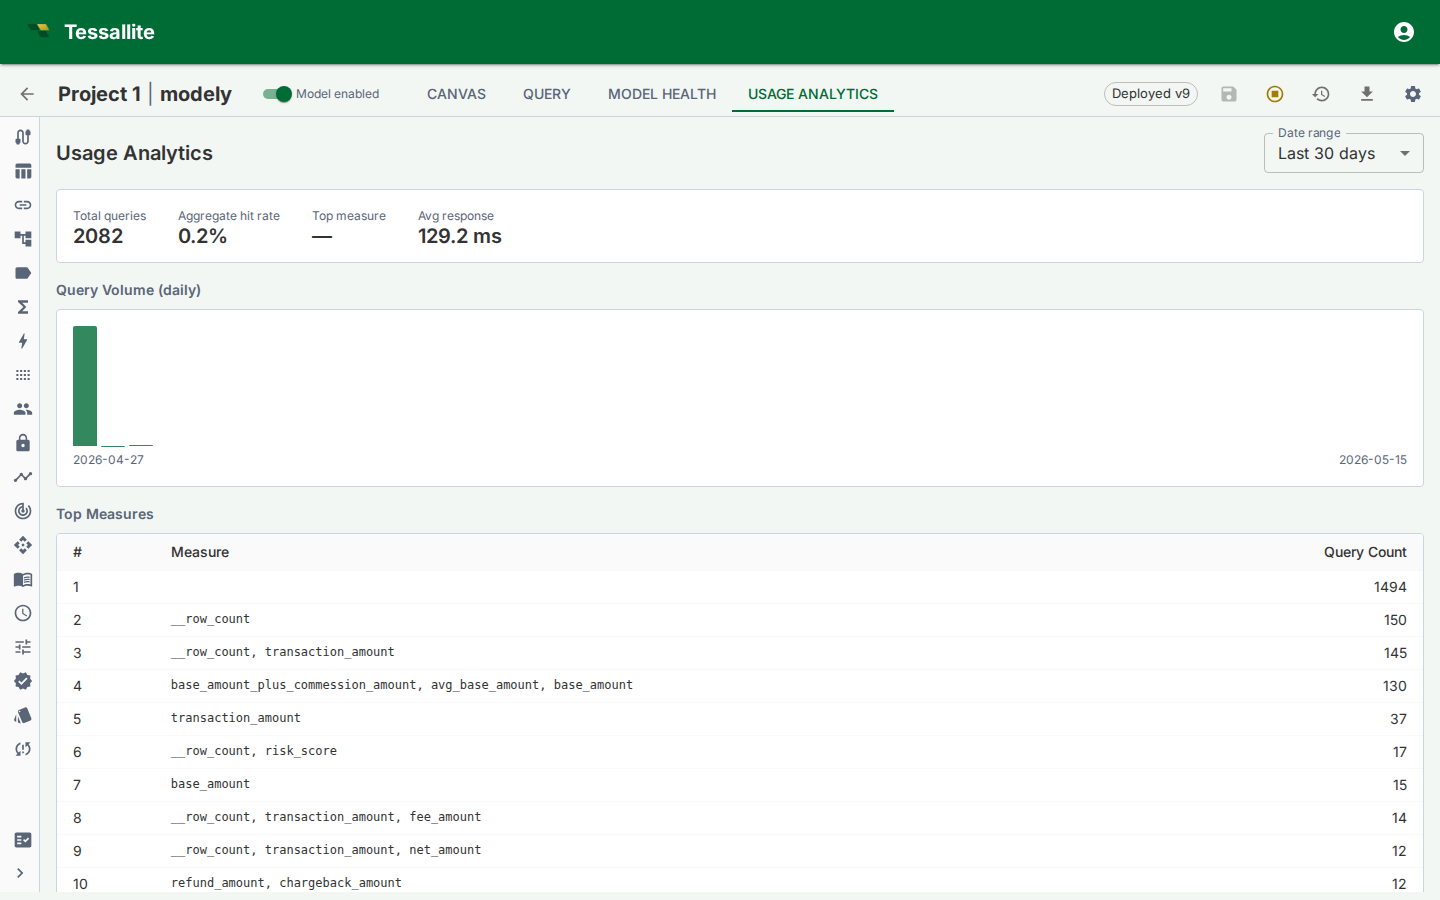Viewport: 1440px width, 900px height.
Task: Open the sync problem icon in sidebar
Action: (23, 749)
